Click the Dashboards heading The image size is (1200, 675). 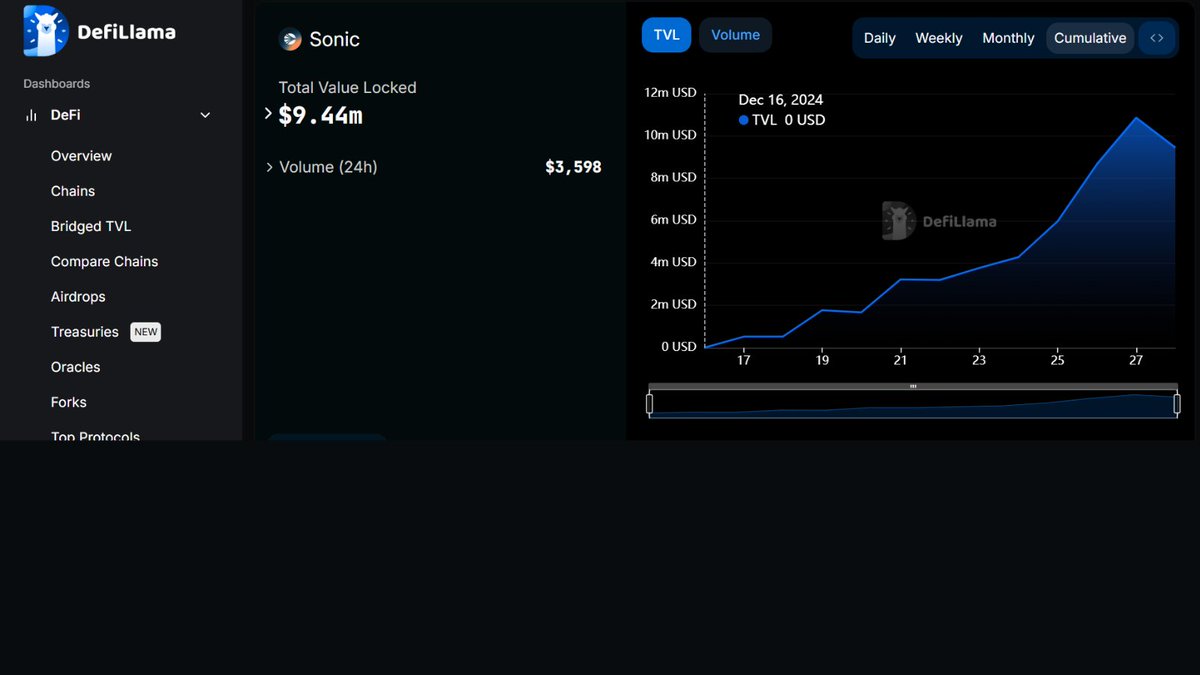[x=57, y=84]
